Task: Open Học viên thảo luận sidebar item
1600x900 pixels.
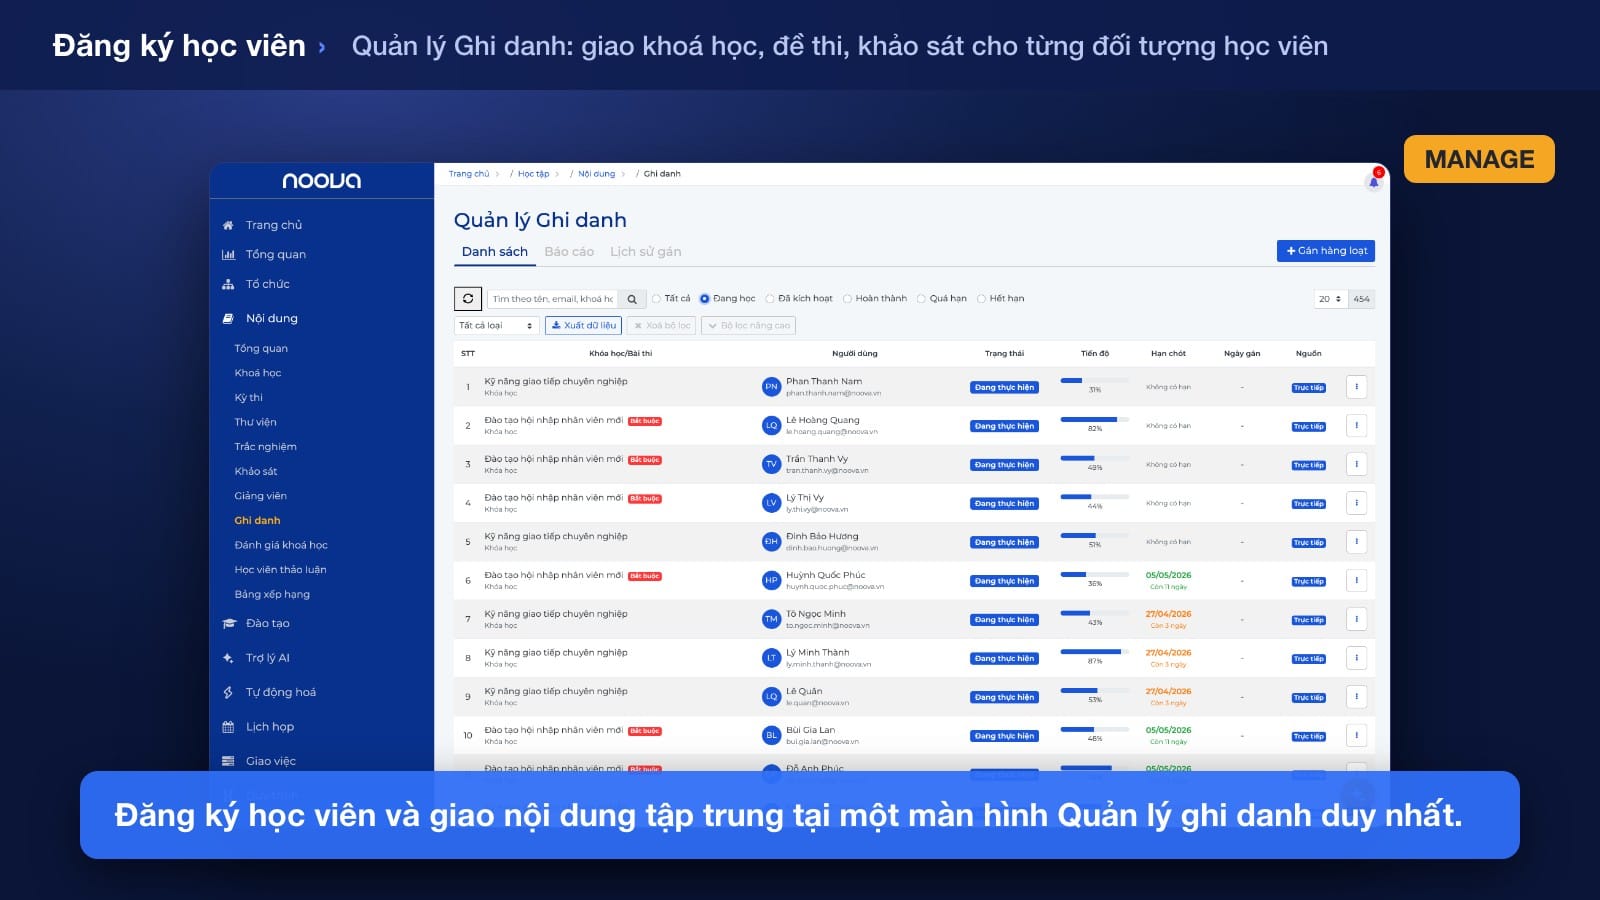Action: pyautogui.click(x=280, y=569)
